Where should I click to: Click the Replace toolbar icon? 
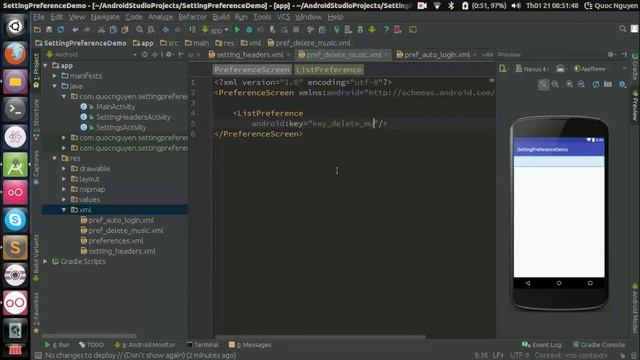(x=151, y=29)
